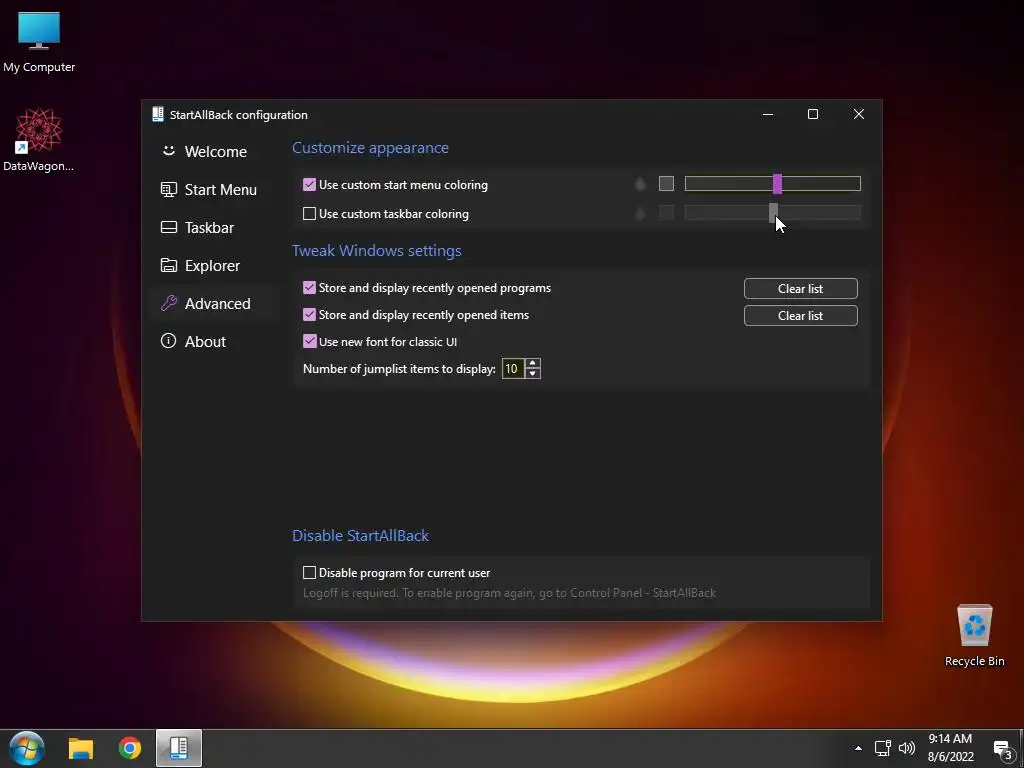Click the Disable StartAllBack heading
Screen dimensions: 1024x768
click(360, 536)
